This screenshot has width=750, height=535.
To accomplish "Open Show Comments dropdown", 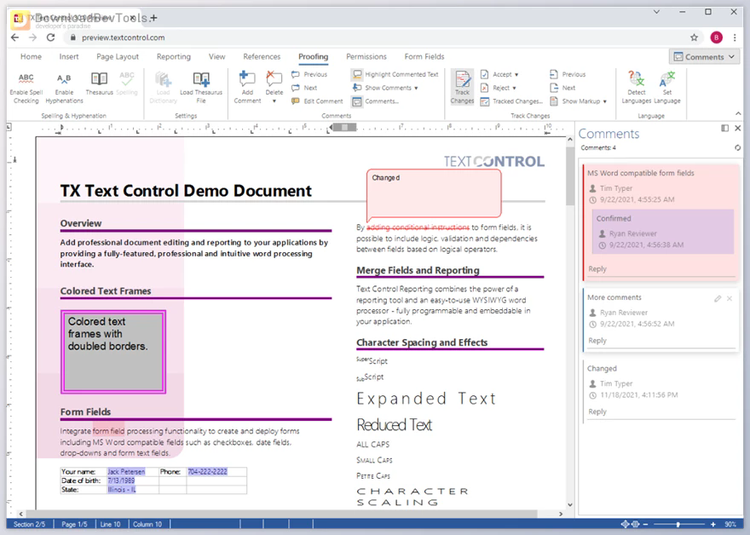I will [x=386, y=88].
